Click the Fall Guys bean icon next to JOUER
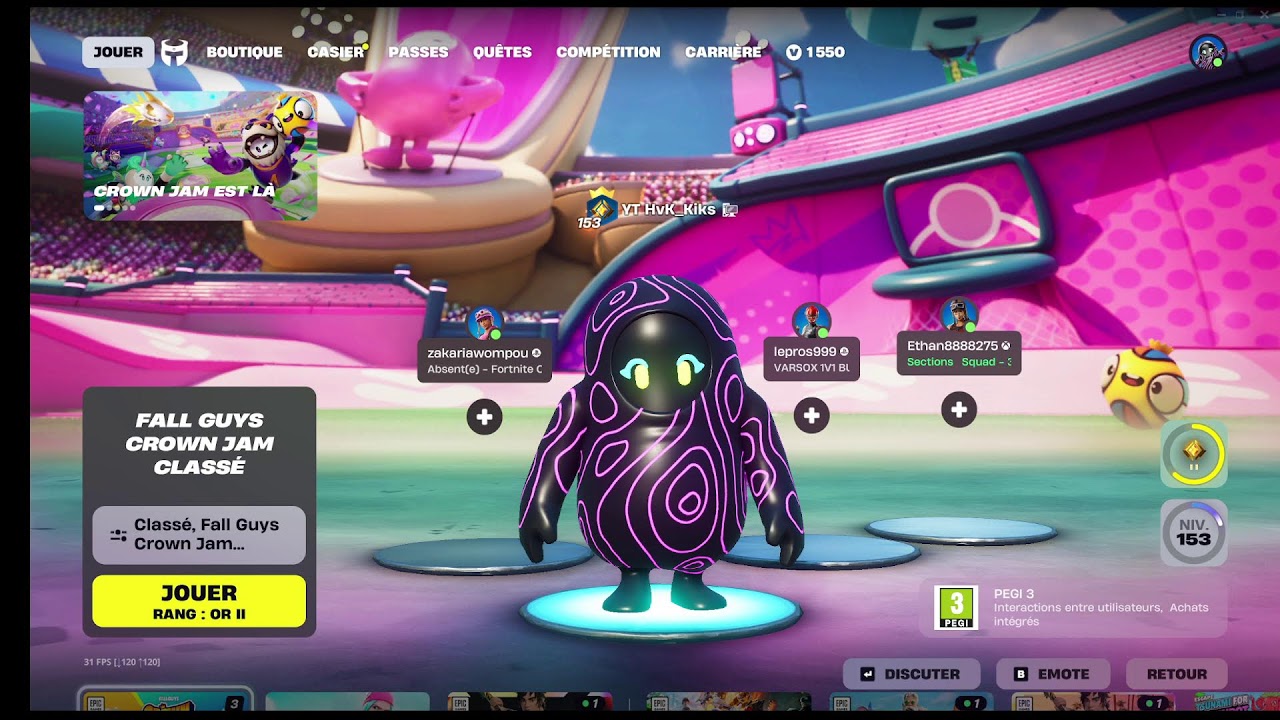The height and width of the screenshot is (720, 1280). pyautogui.click(x=175, y=52)
